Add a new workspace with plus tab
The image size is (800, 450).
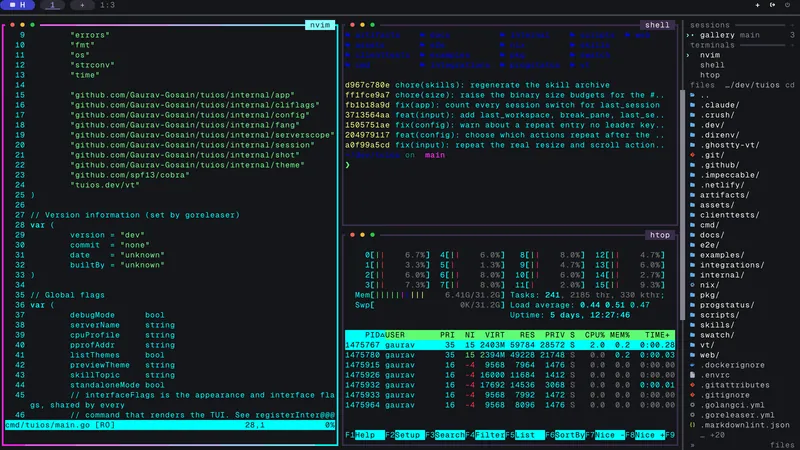coord(82,5)
